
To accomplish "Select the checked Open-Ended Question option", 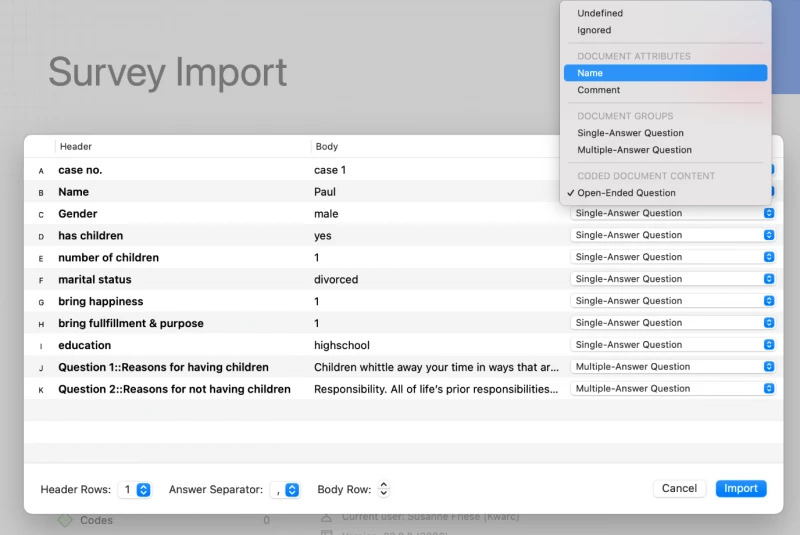I will click(626, 193).
